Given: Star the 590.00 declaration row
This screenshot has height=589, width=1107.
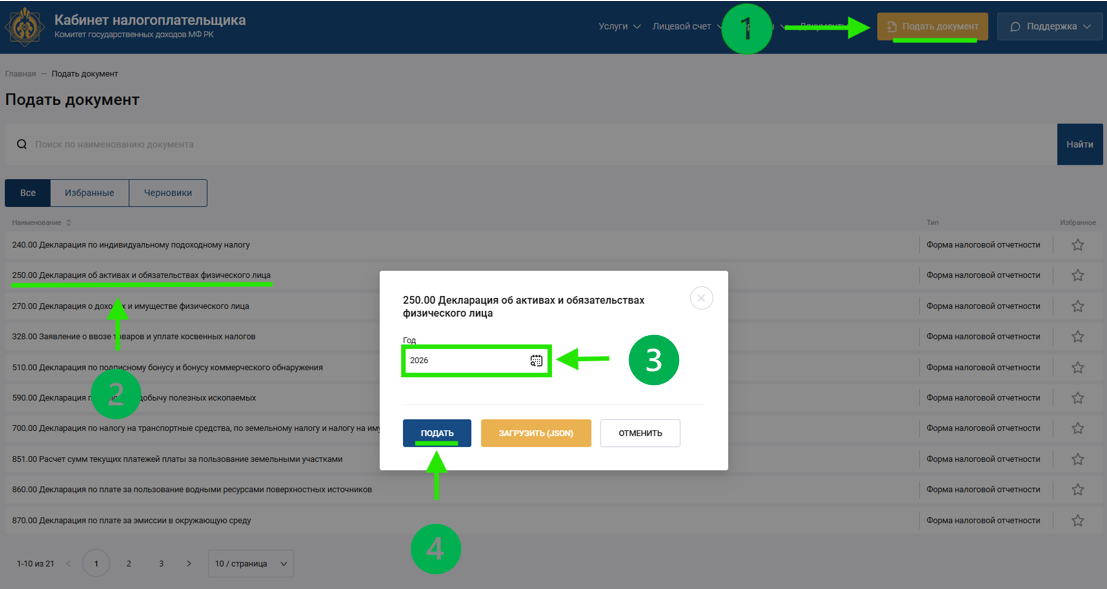Looking at the screenshot, I should (1077, 398).
